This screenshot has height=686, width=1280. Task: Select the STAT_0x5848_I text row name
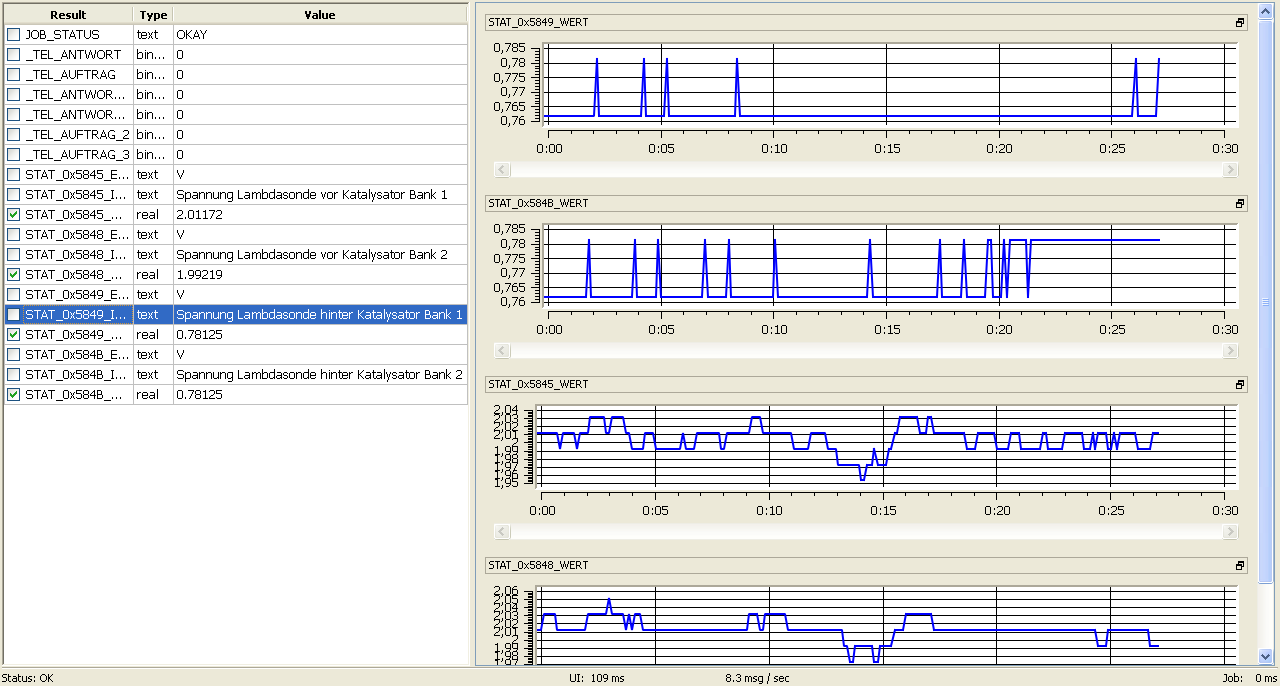(77, 254)
